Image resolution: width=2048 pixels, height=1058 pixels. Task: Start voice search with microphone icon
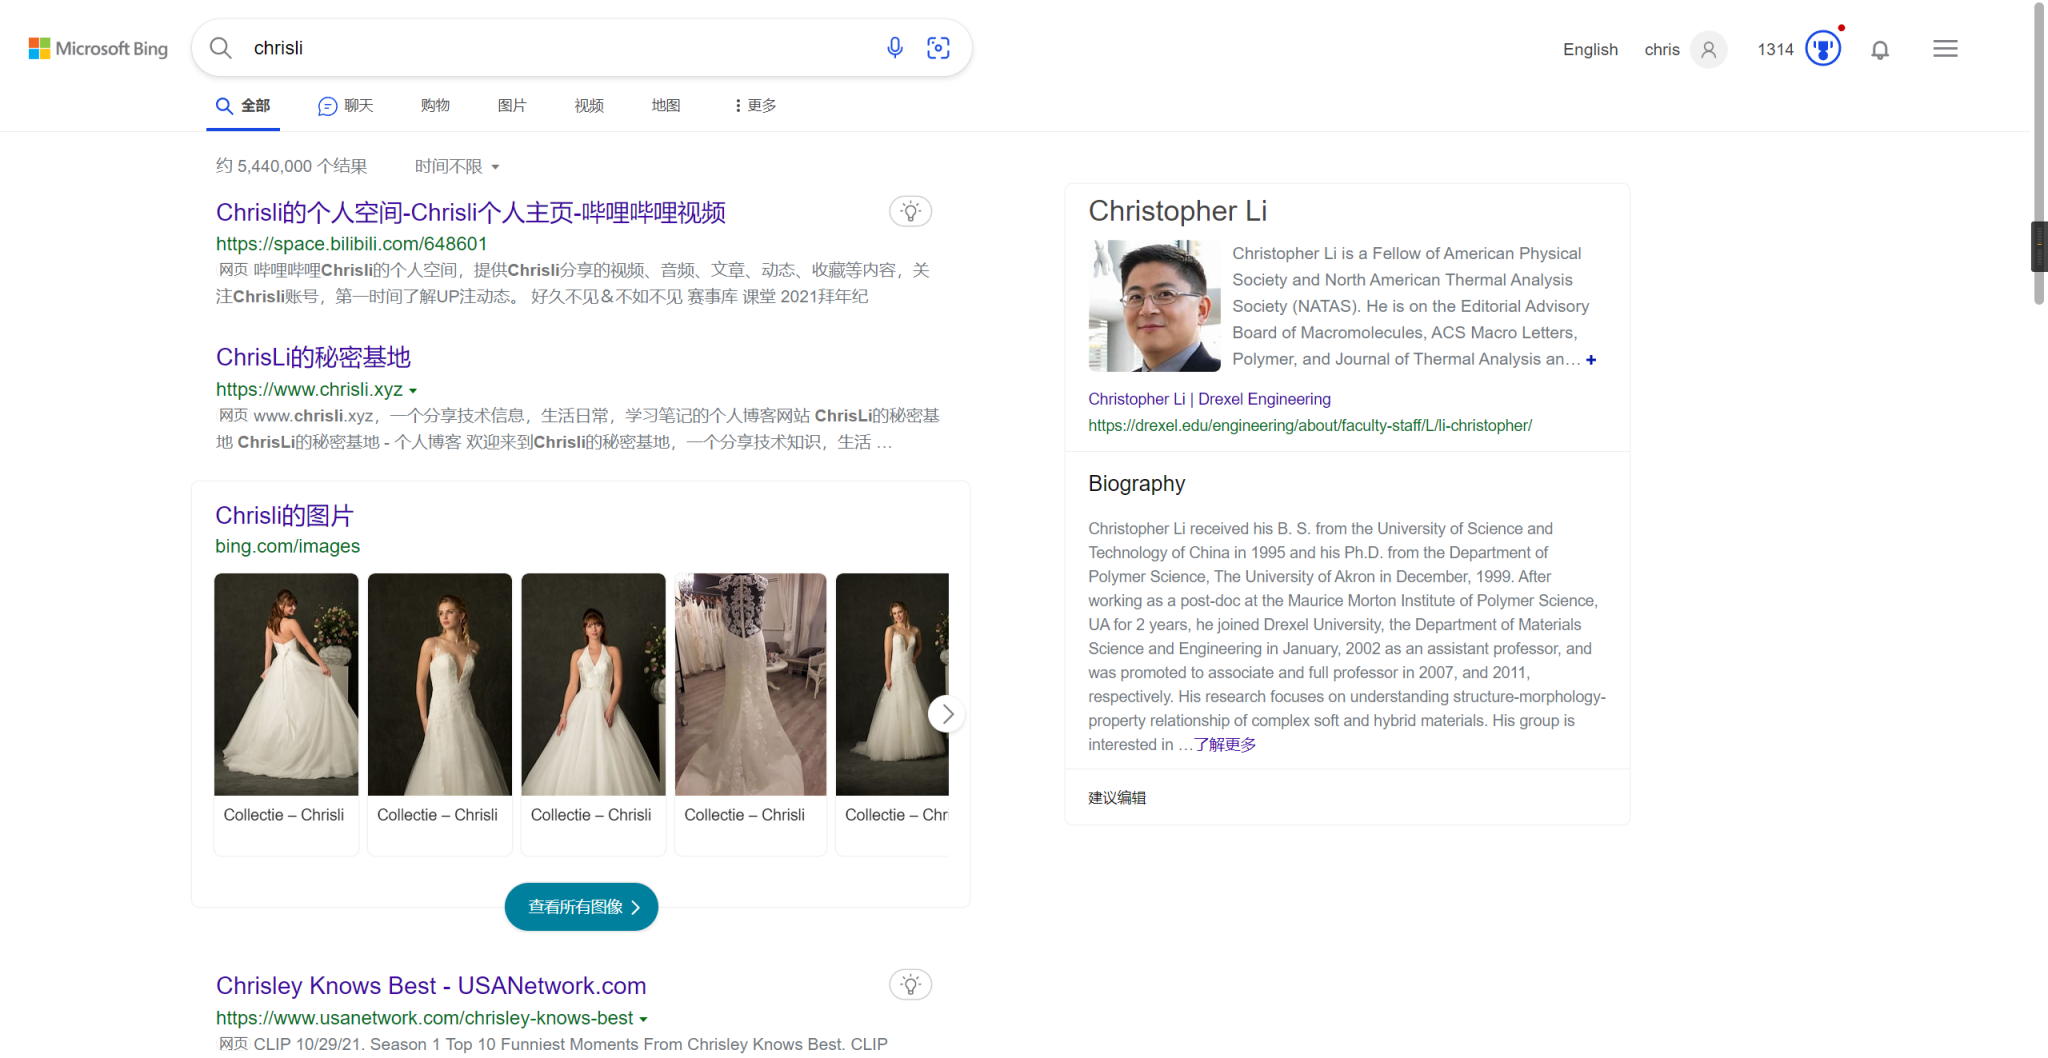(x=895, y=48)
